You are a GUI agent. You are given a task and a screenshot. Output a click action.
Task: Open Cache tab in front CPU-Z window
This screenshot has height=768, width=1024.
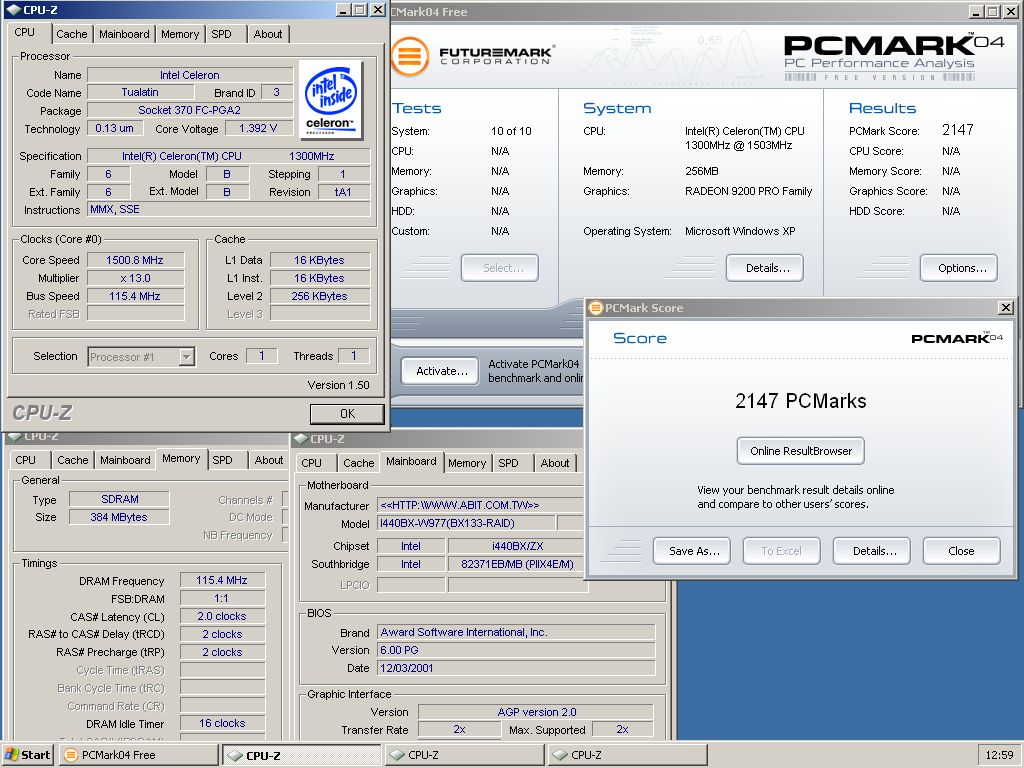tap(71, 34)
